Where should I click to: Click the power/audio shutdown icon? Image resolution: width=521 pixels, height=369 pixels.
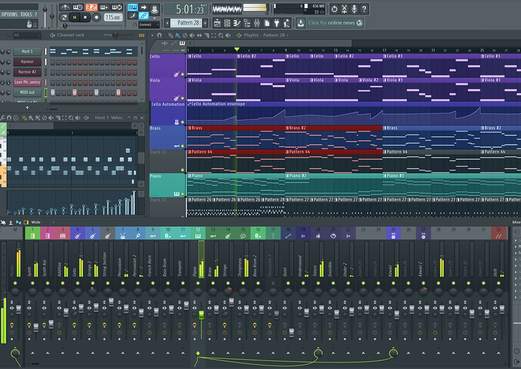334,9
